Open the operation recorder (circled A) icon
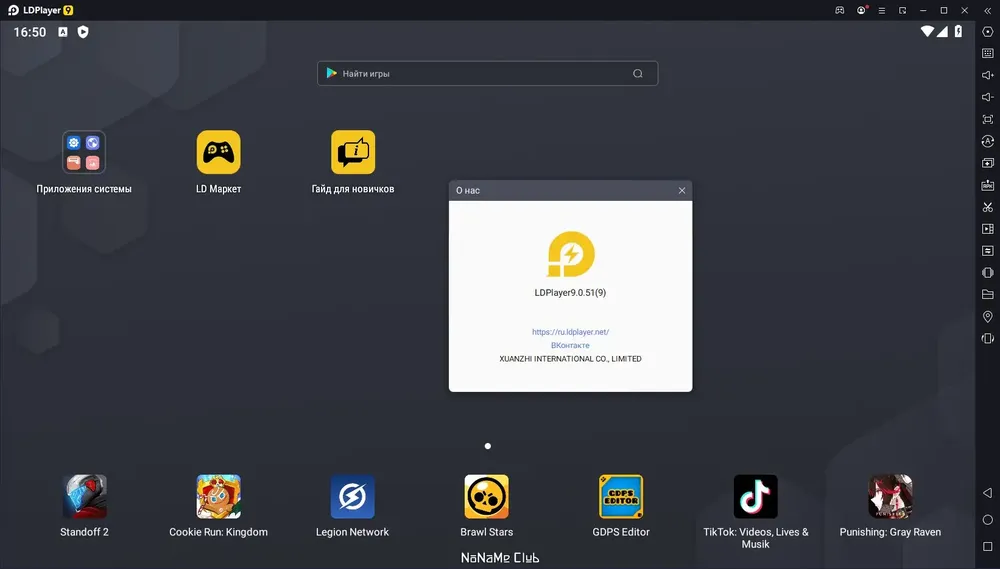 click(987, 141)
